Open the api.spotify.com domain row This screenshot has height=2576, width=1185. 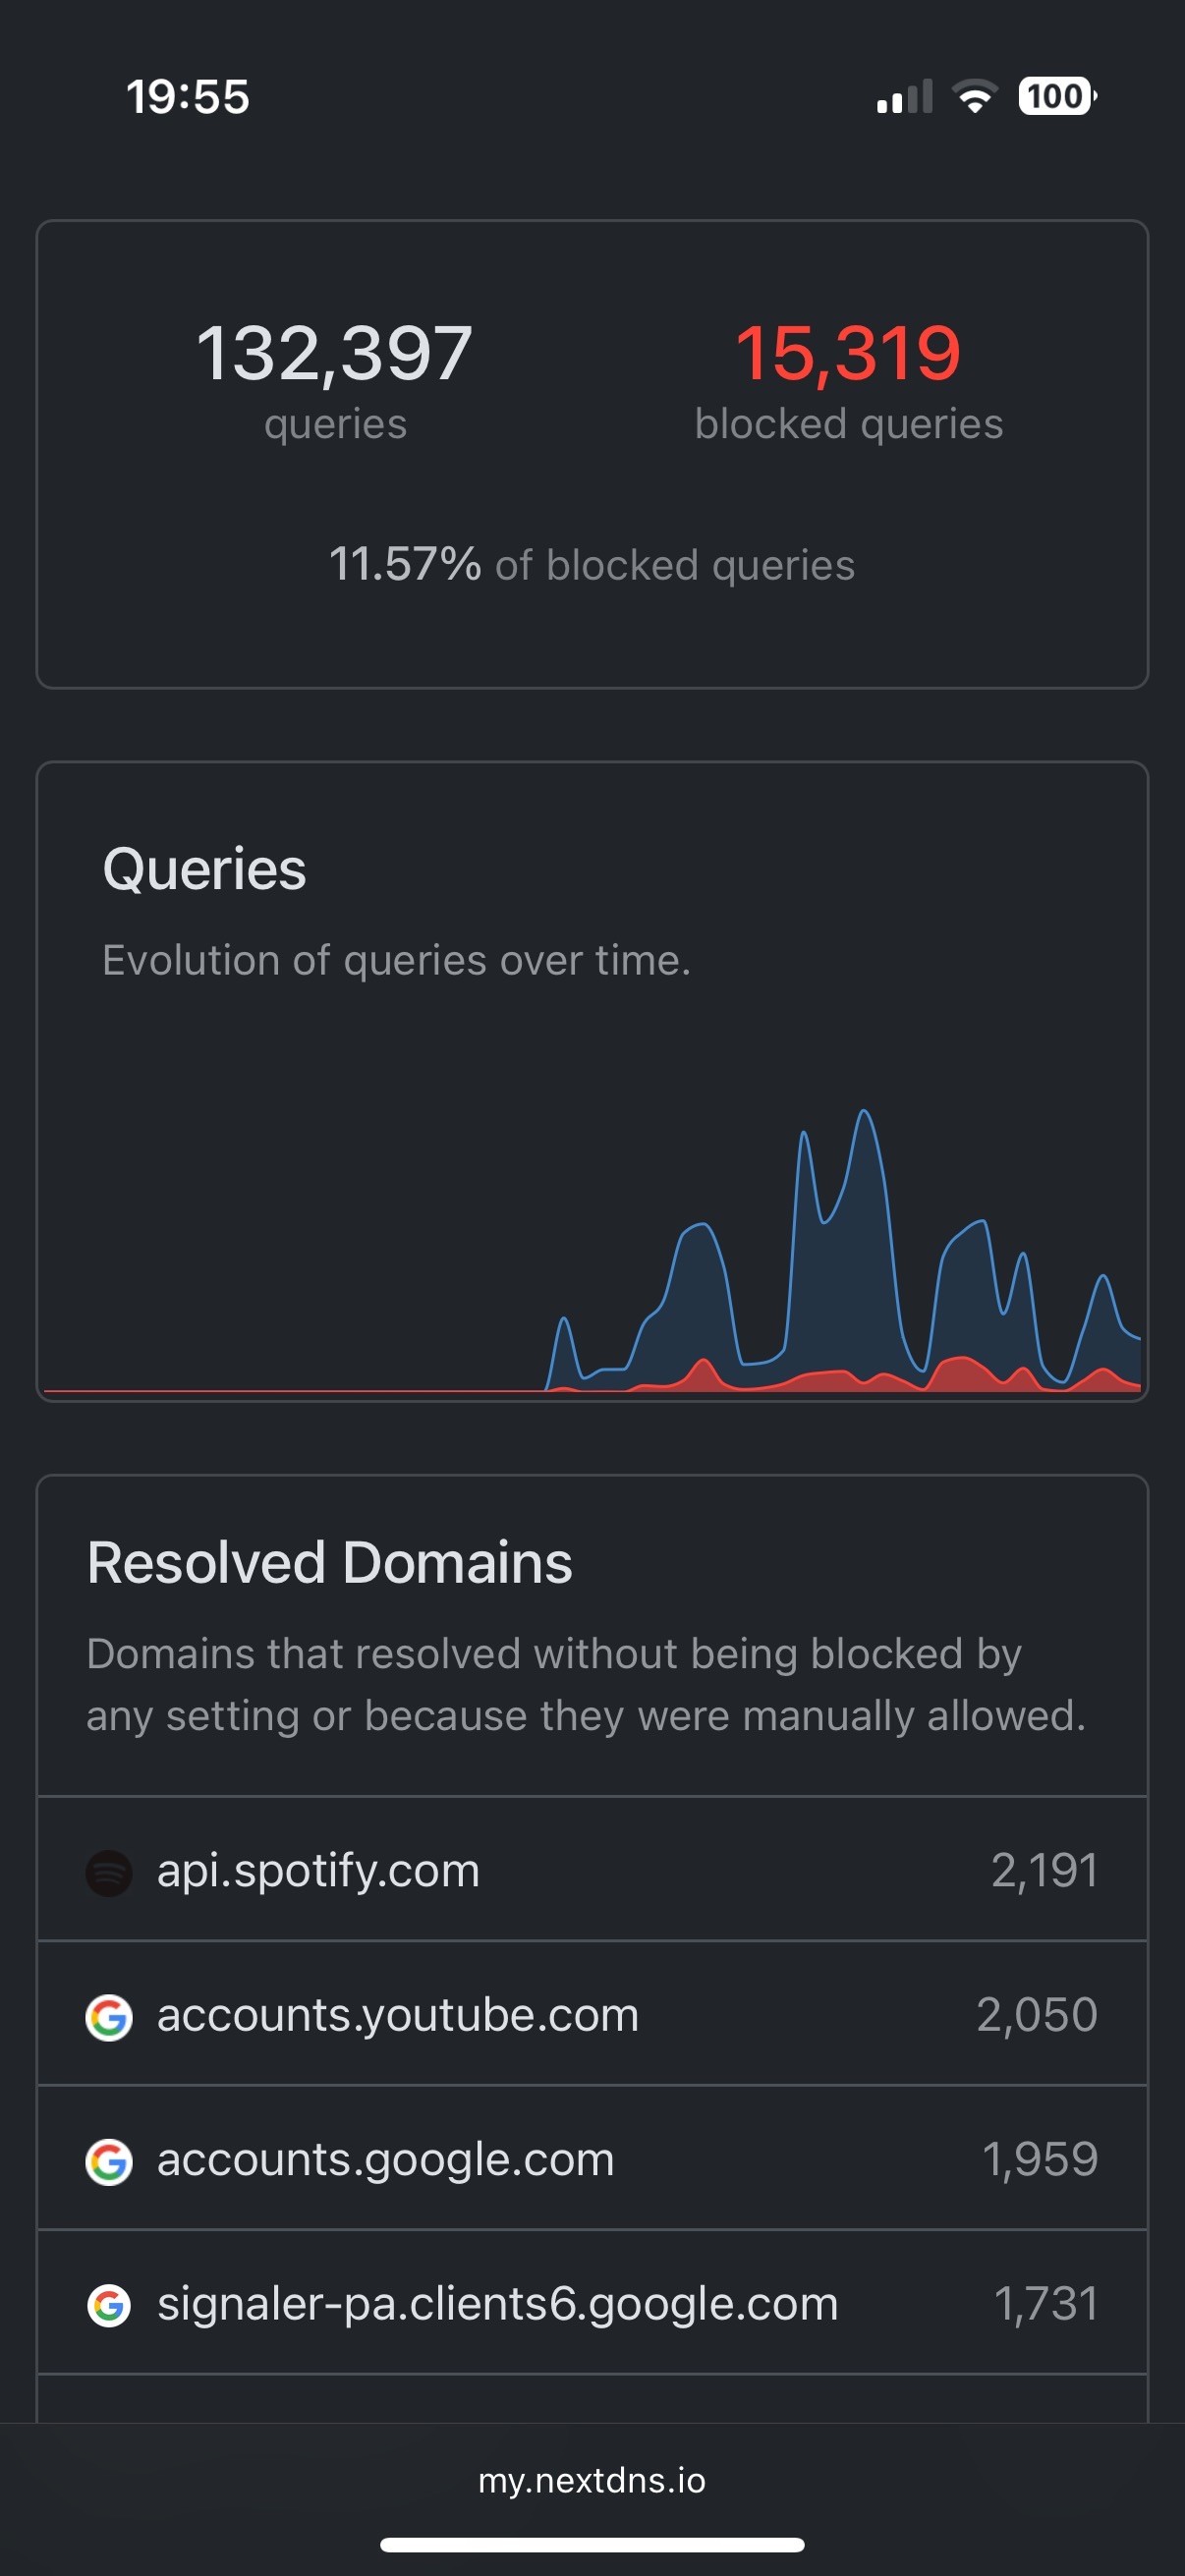(592, 1869)
